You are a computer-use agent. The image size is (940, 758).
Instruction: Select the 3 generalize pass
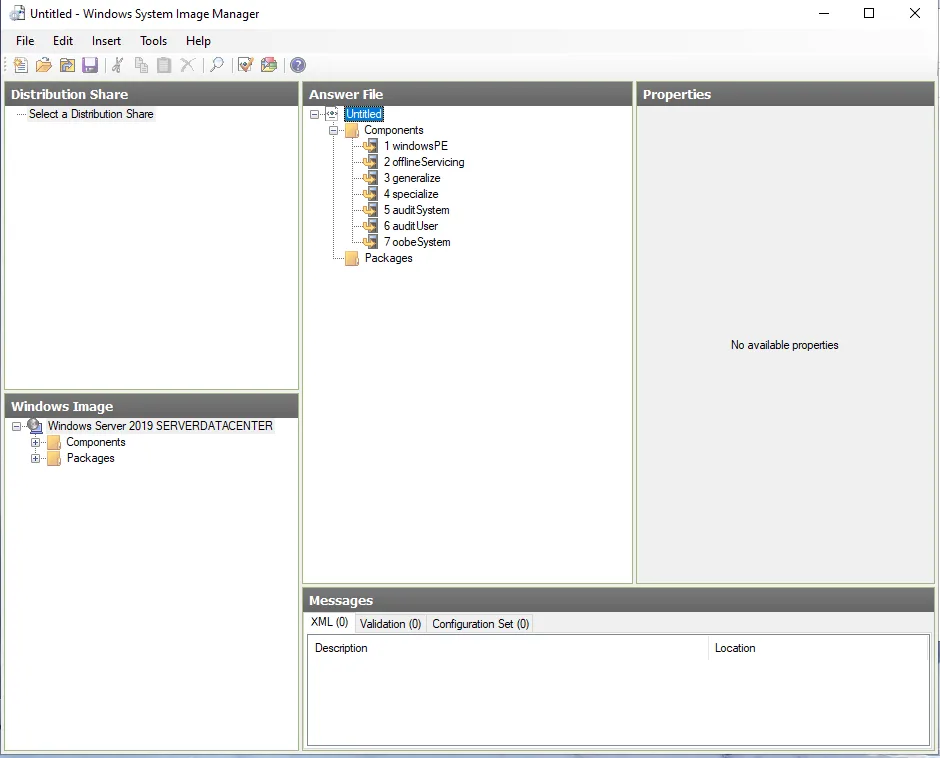coord(412,178)
